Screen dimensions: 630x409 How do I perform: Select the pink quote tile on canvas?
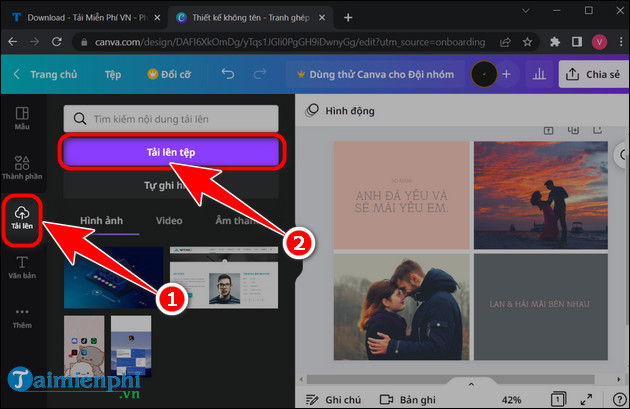pyautogui.click(x=401, y=195)
